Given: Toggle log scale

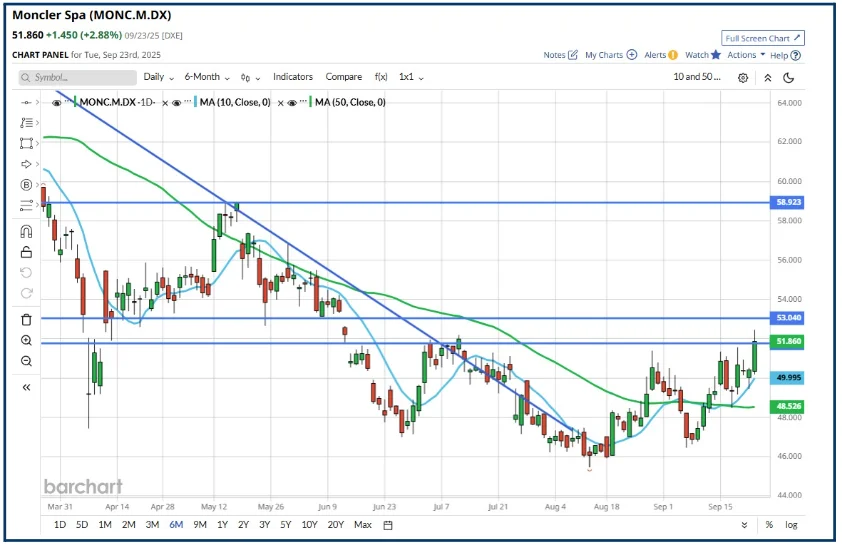Looking at the screenshot, I should point(791,525).
